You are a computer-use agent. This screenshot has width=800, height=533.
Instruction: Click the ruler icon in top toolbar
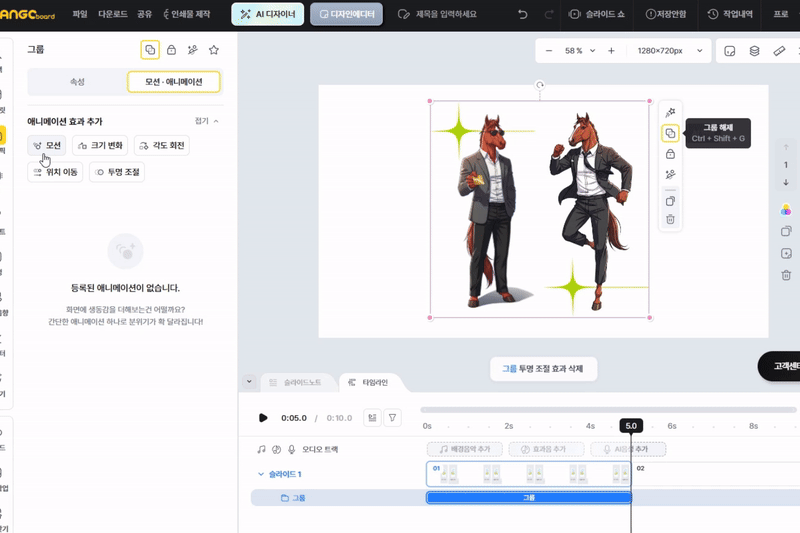pos(779,51)
